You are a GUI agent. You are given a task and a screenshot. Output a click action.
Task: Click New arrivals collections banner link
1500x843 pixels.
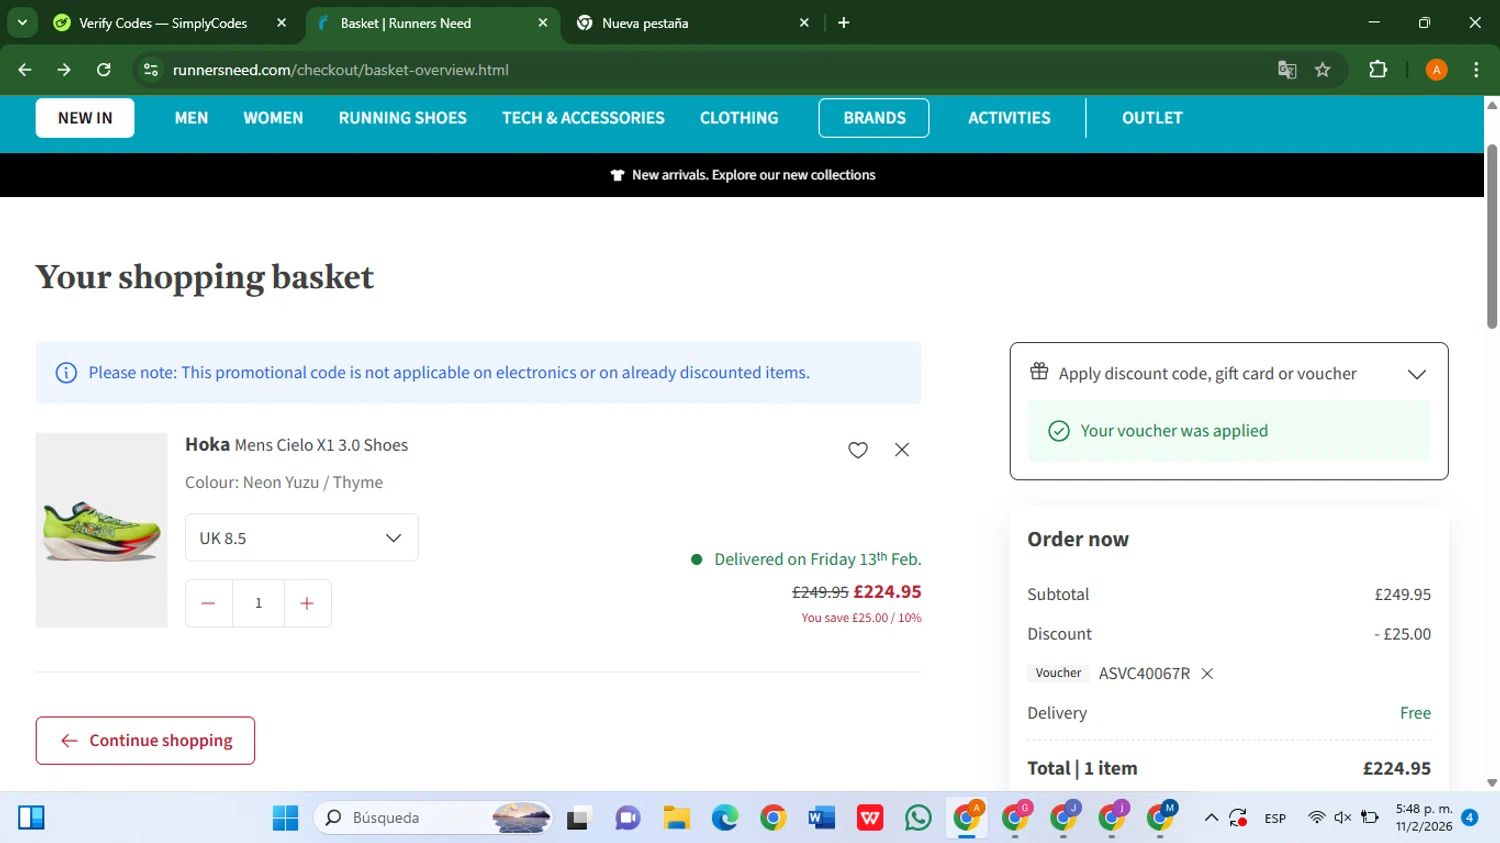pos(743,175)
